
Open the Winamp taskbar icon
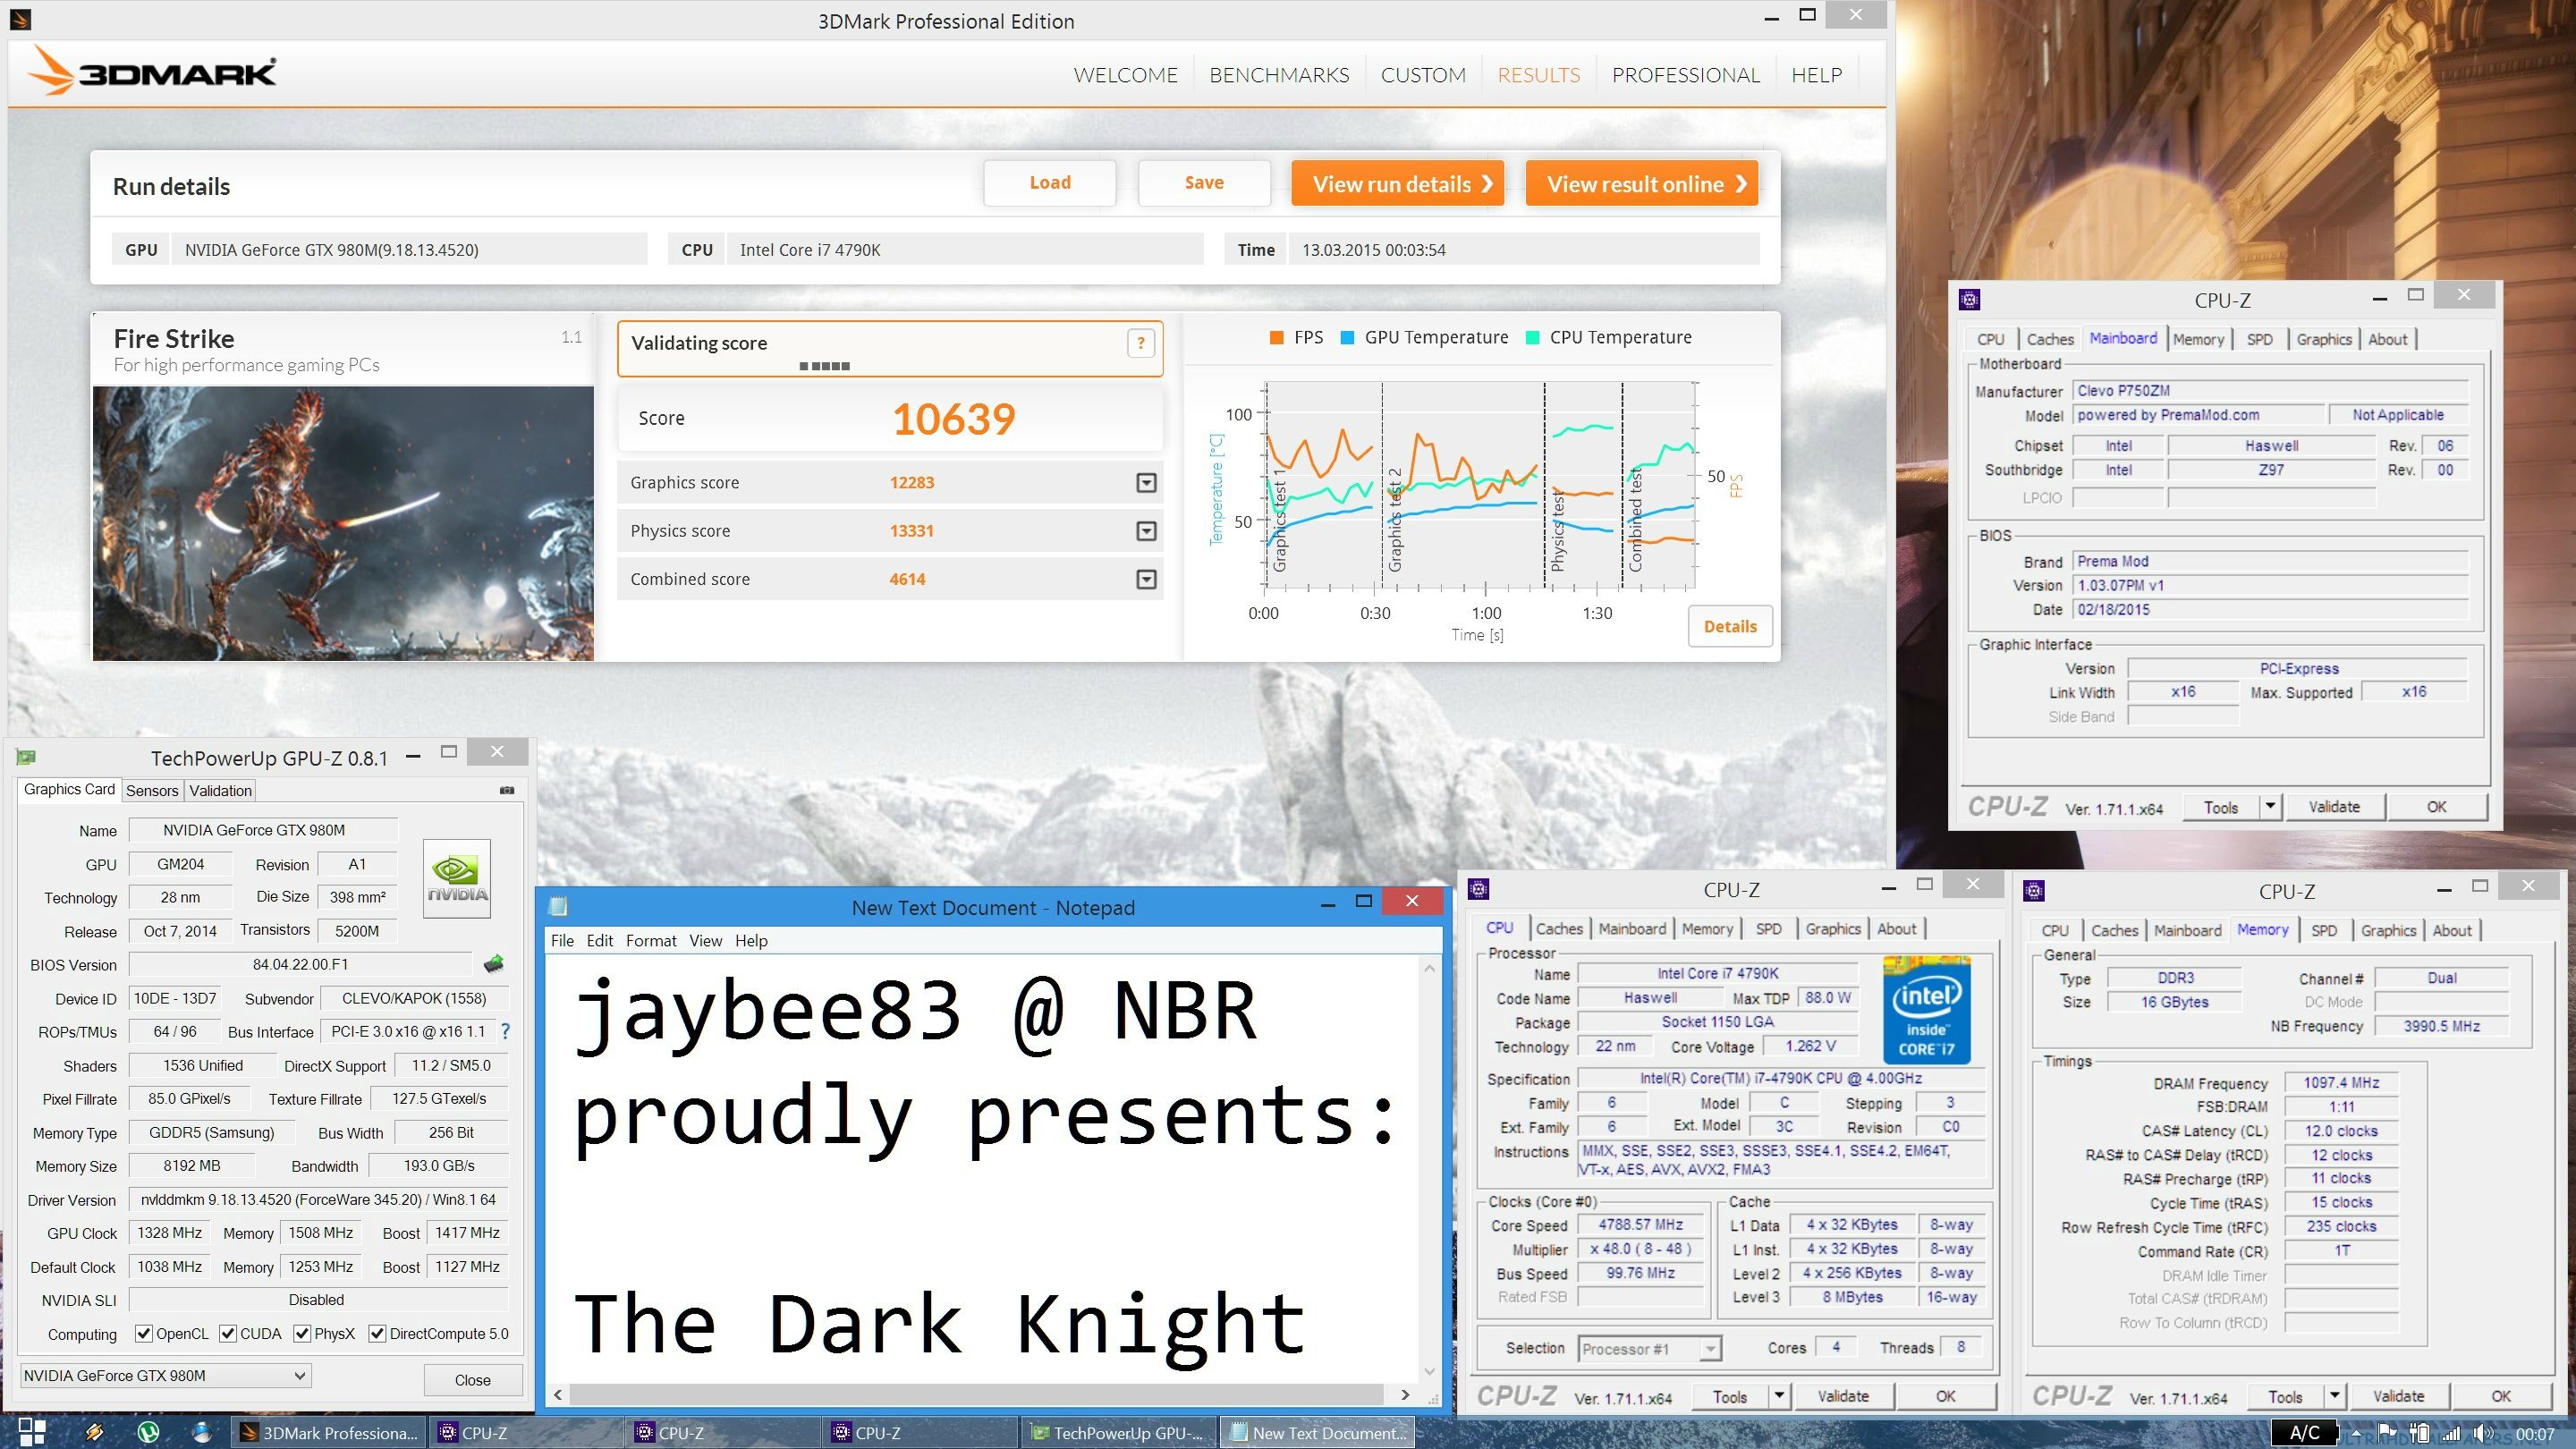click(94, 1432)
